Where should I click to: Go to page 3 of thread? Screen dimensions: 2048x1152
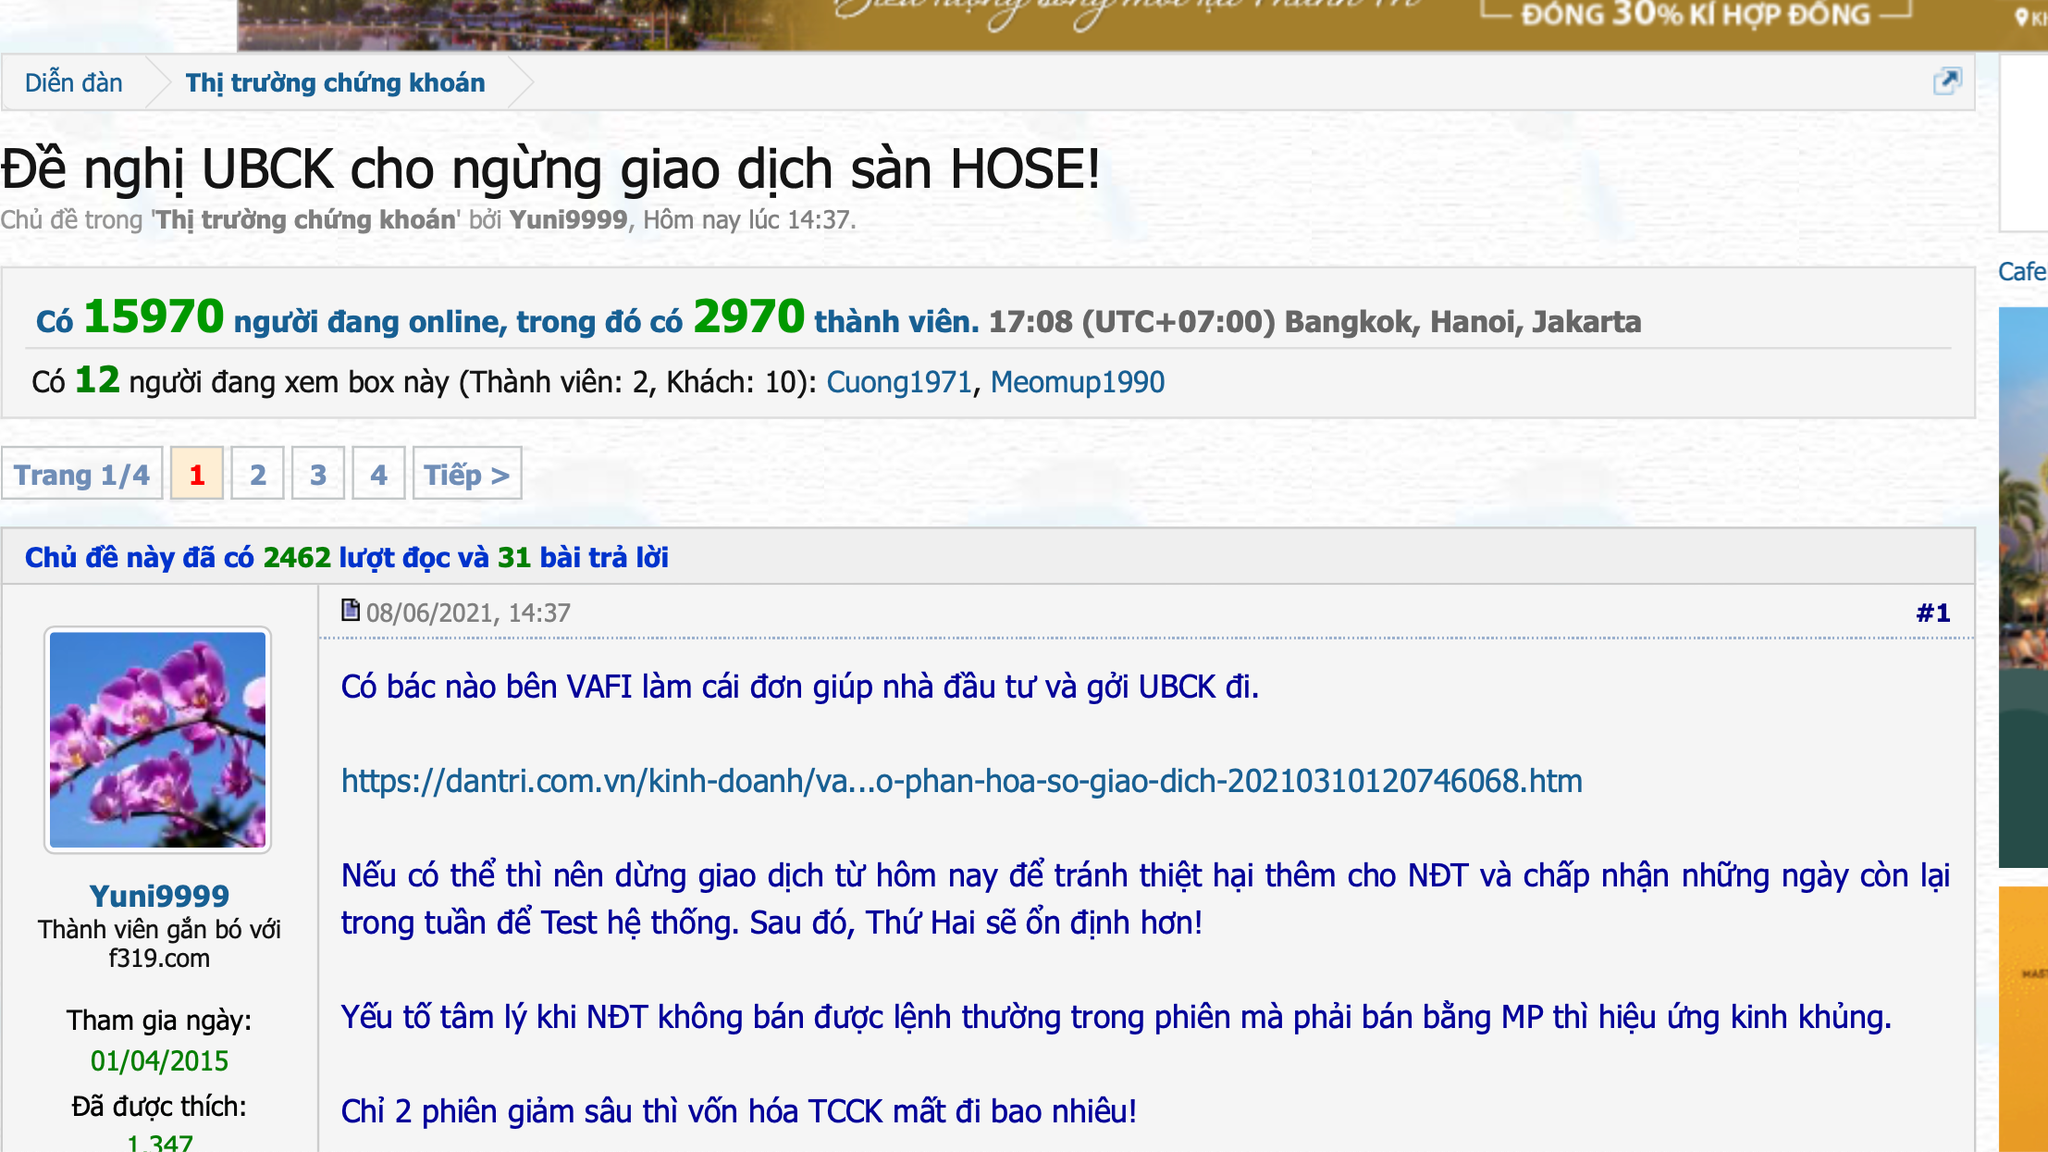click(x=318, y=474)
